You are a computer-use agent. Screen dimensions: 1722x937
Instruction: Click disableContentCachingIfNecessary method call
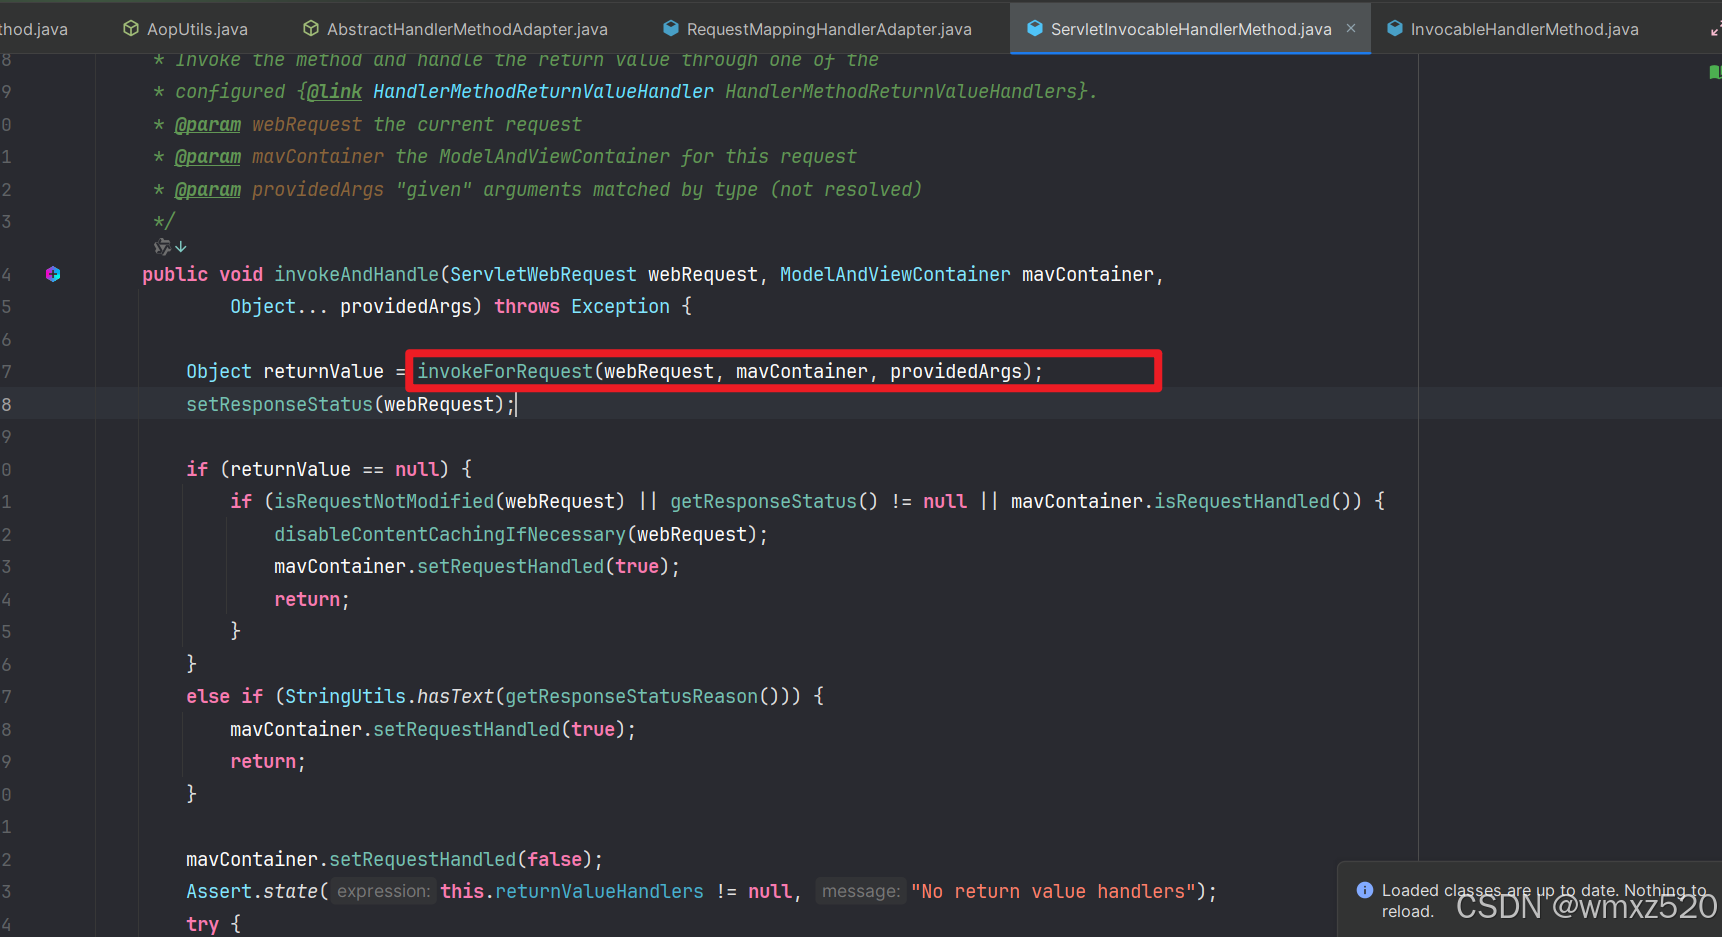(x=450, y=534)
